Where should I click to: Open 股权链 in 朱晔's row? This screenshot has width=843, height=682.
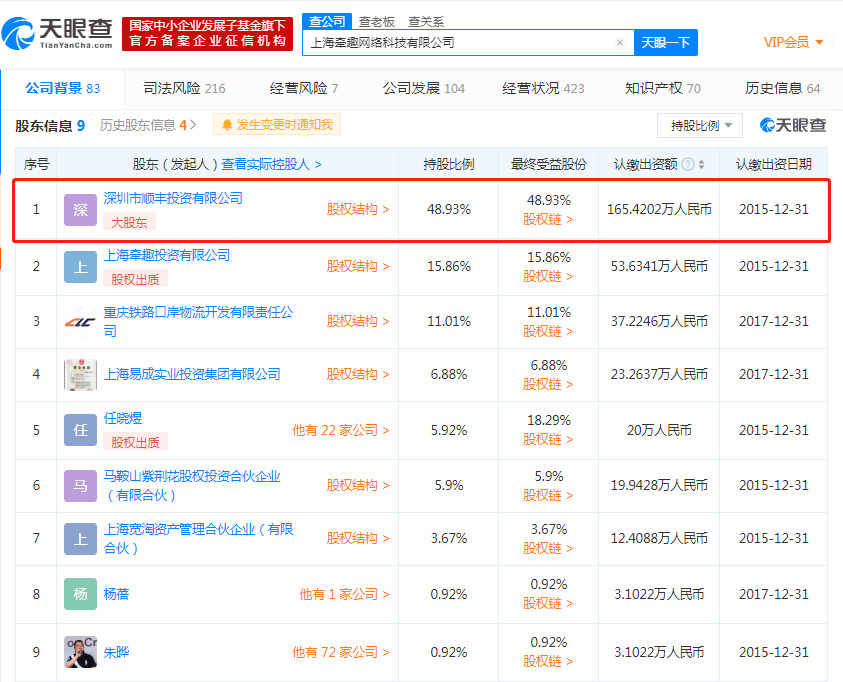(548, 661)
